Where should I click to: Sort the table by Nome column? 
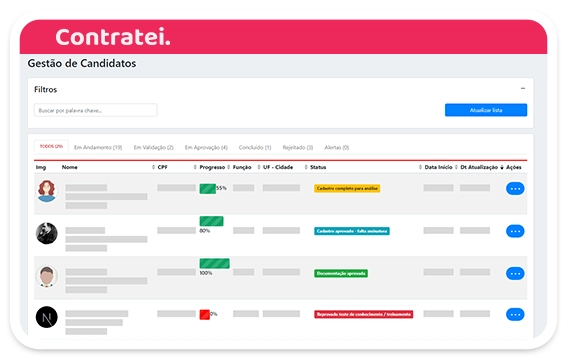[x=69, y=167]
